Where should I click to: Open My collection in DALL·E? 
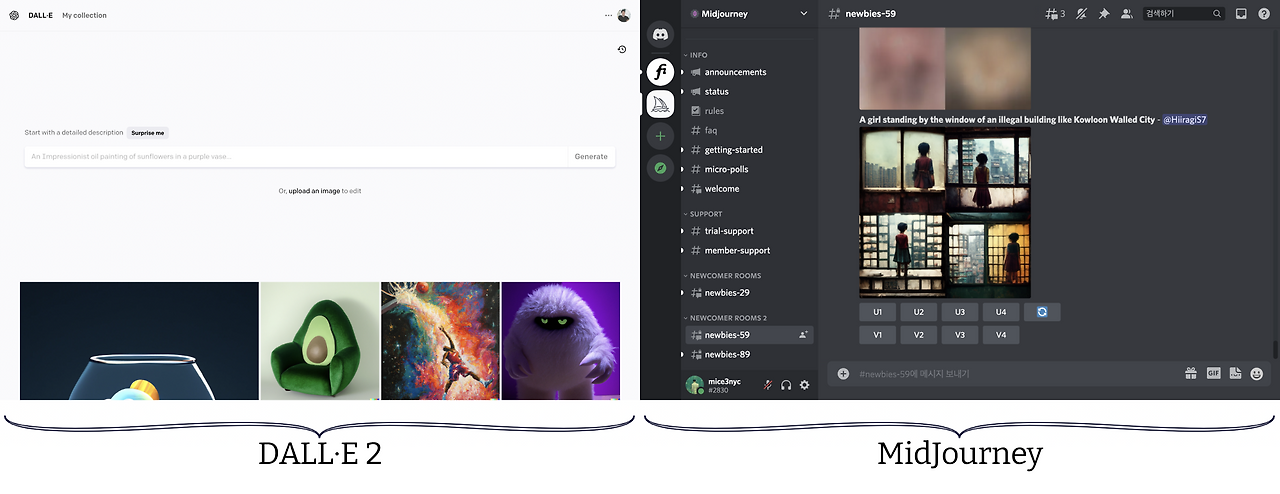tap(84, 15)
